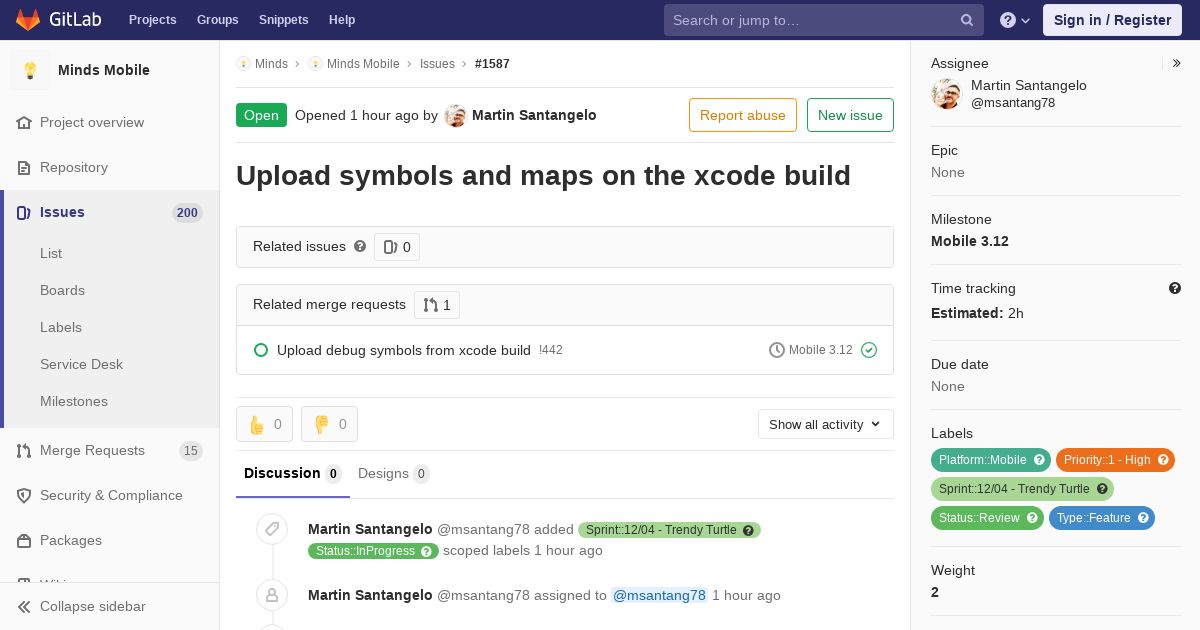This screenshot has width=1200, height=630.
Task: Click the #1587 breadcrumb item
Action: click(x=492, y=64)
